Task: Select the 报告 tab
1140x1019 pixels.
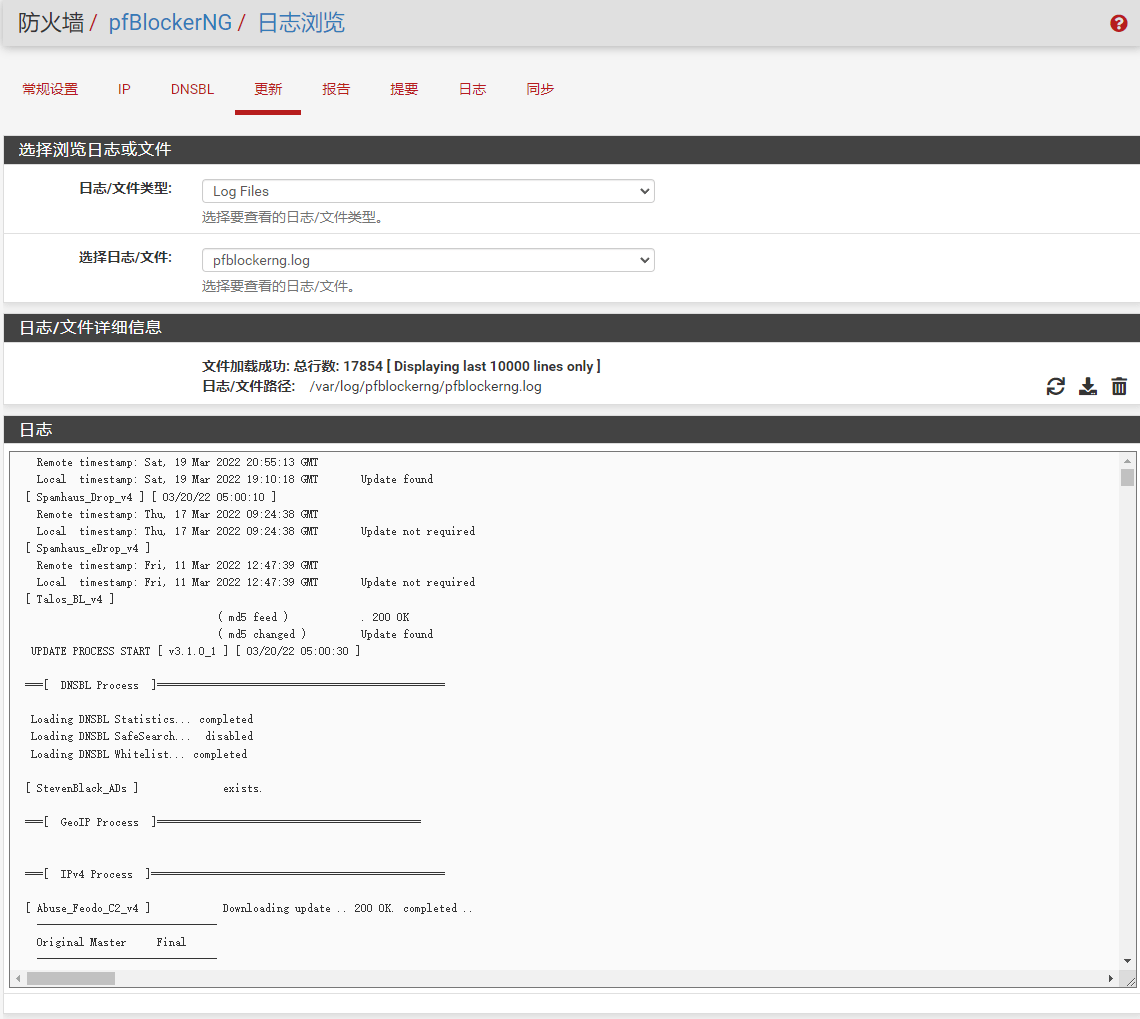Action: tap(336, 89)
